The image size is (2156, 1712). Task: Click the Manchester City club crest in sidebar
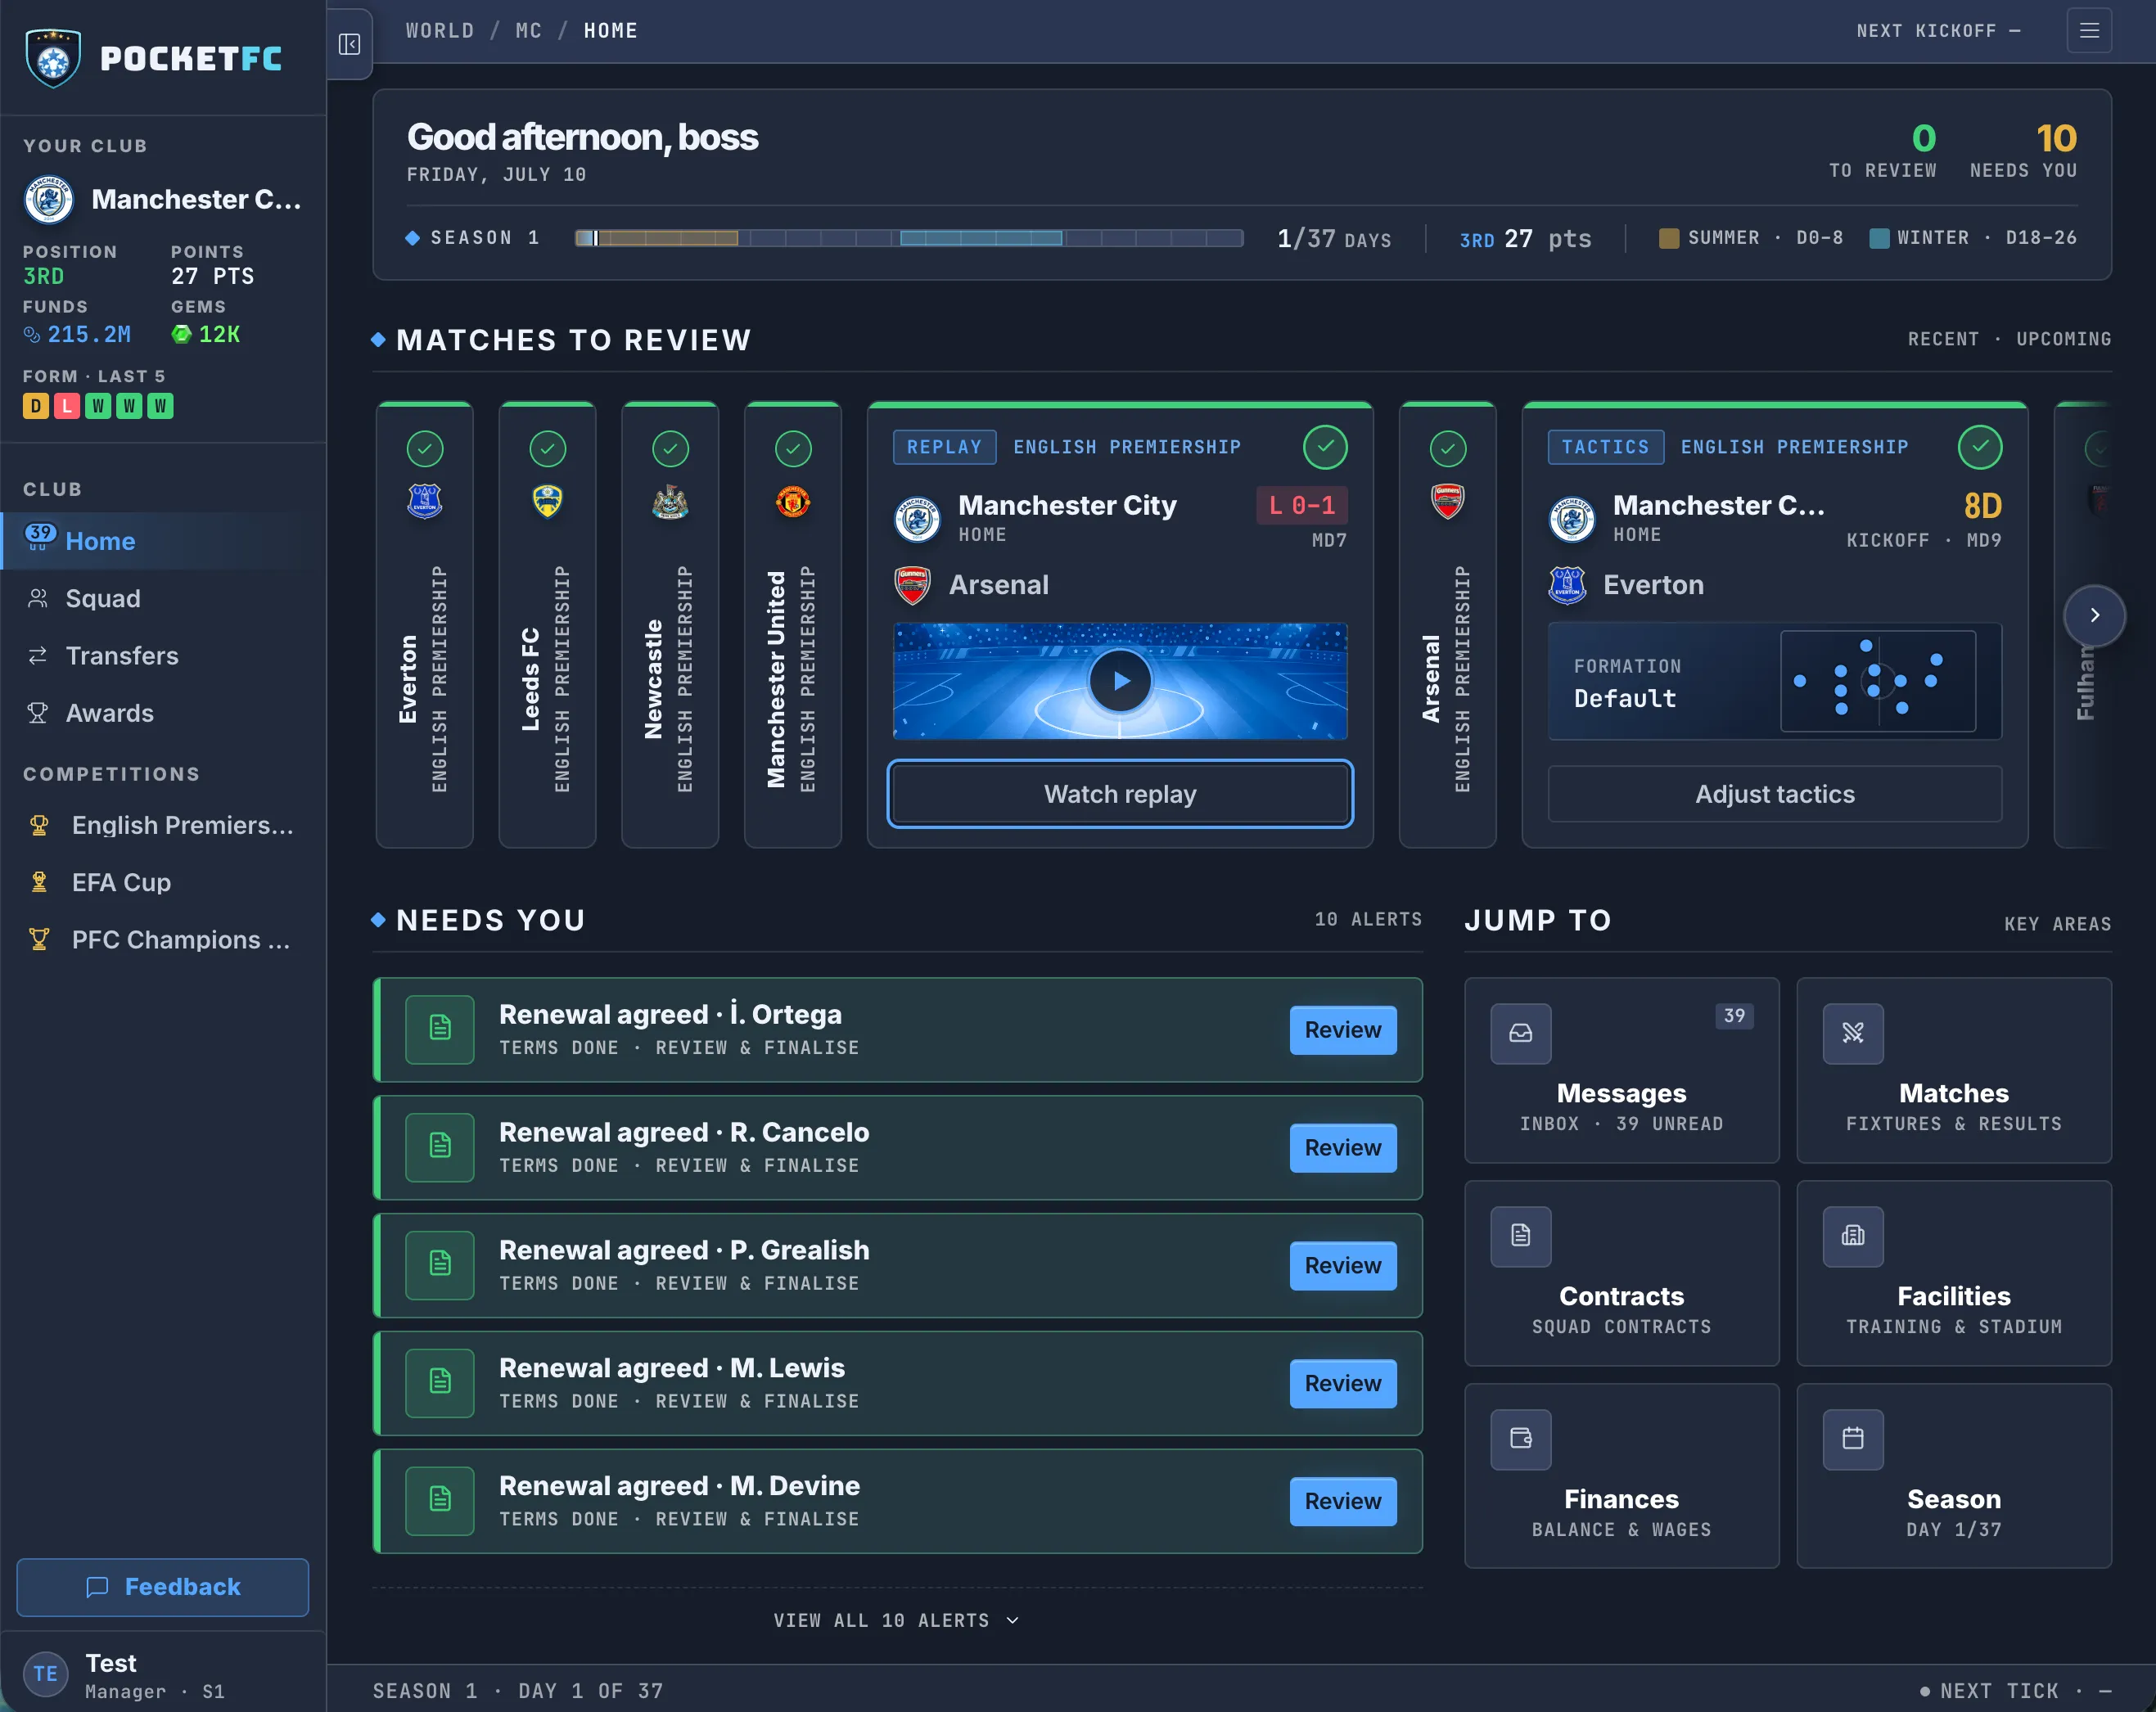pos(49,199)
